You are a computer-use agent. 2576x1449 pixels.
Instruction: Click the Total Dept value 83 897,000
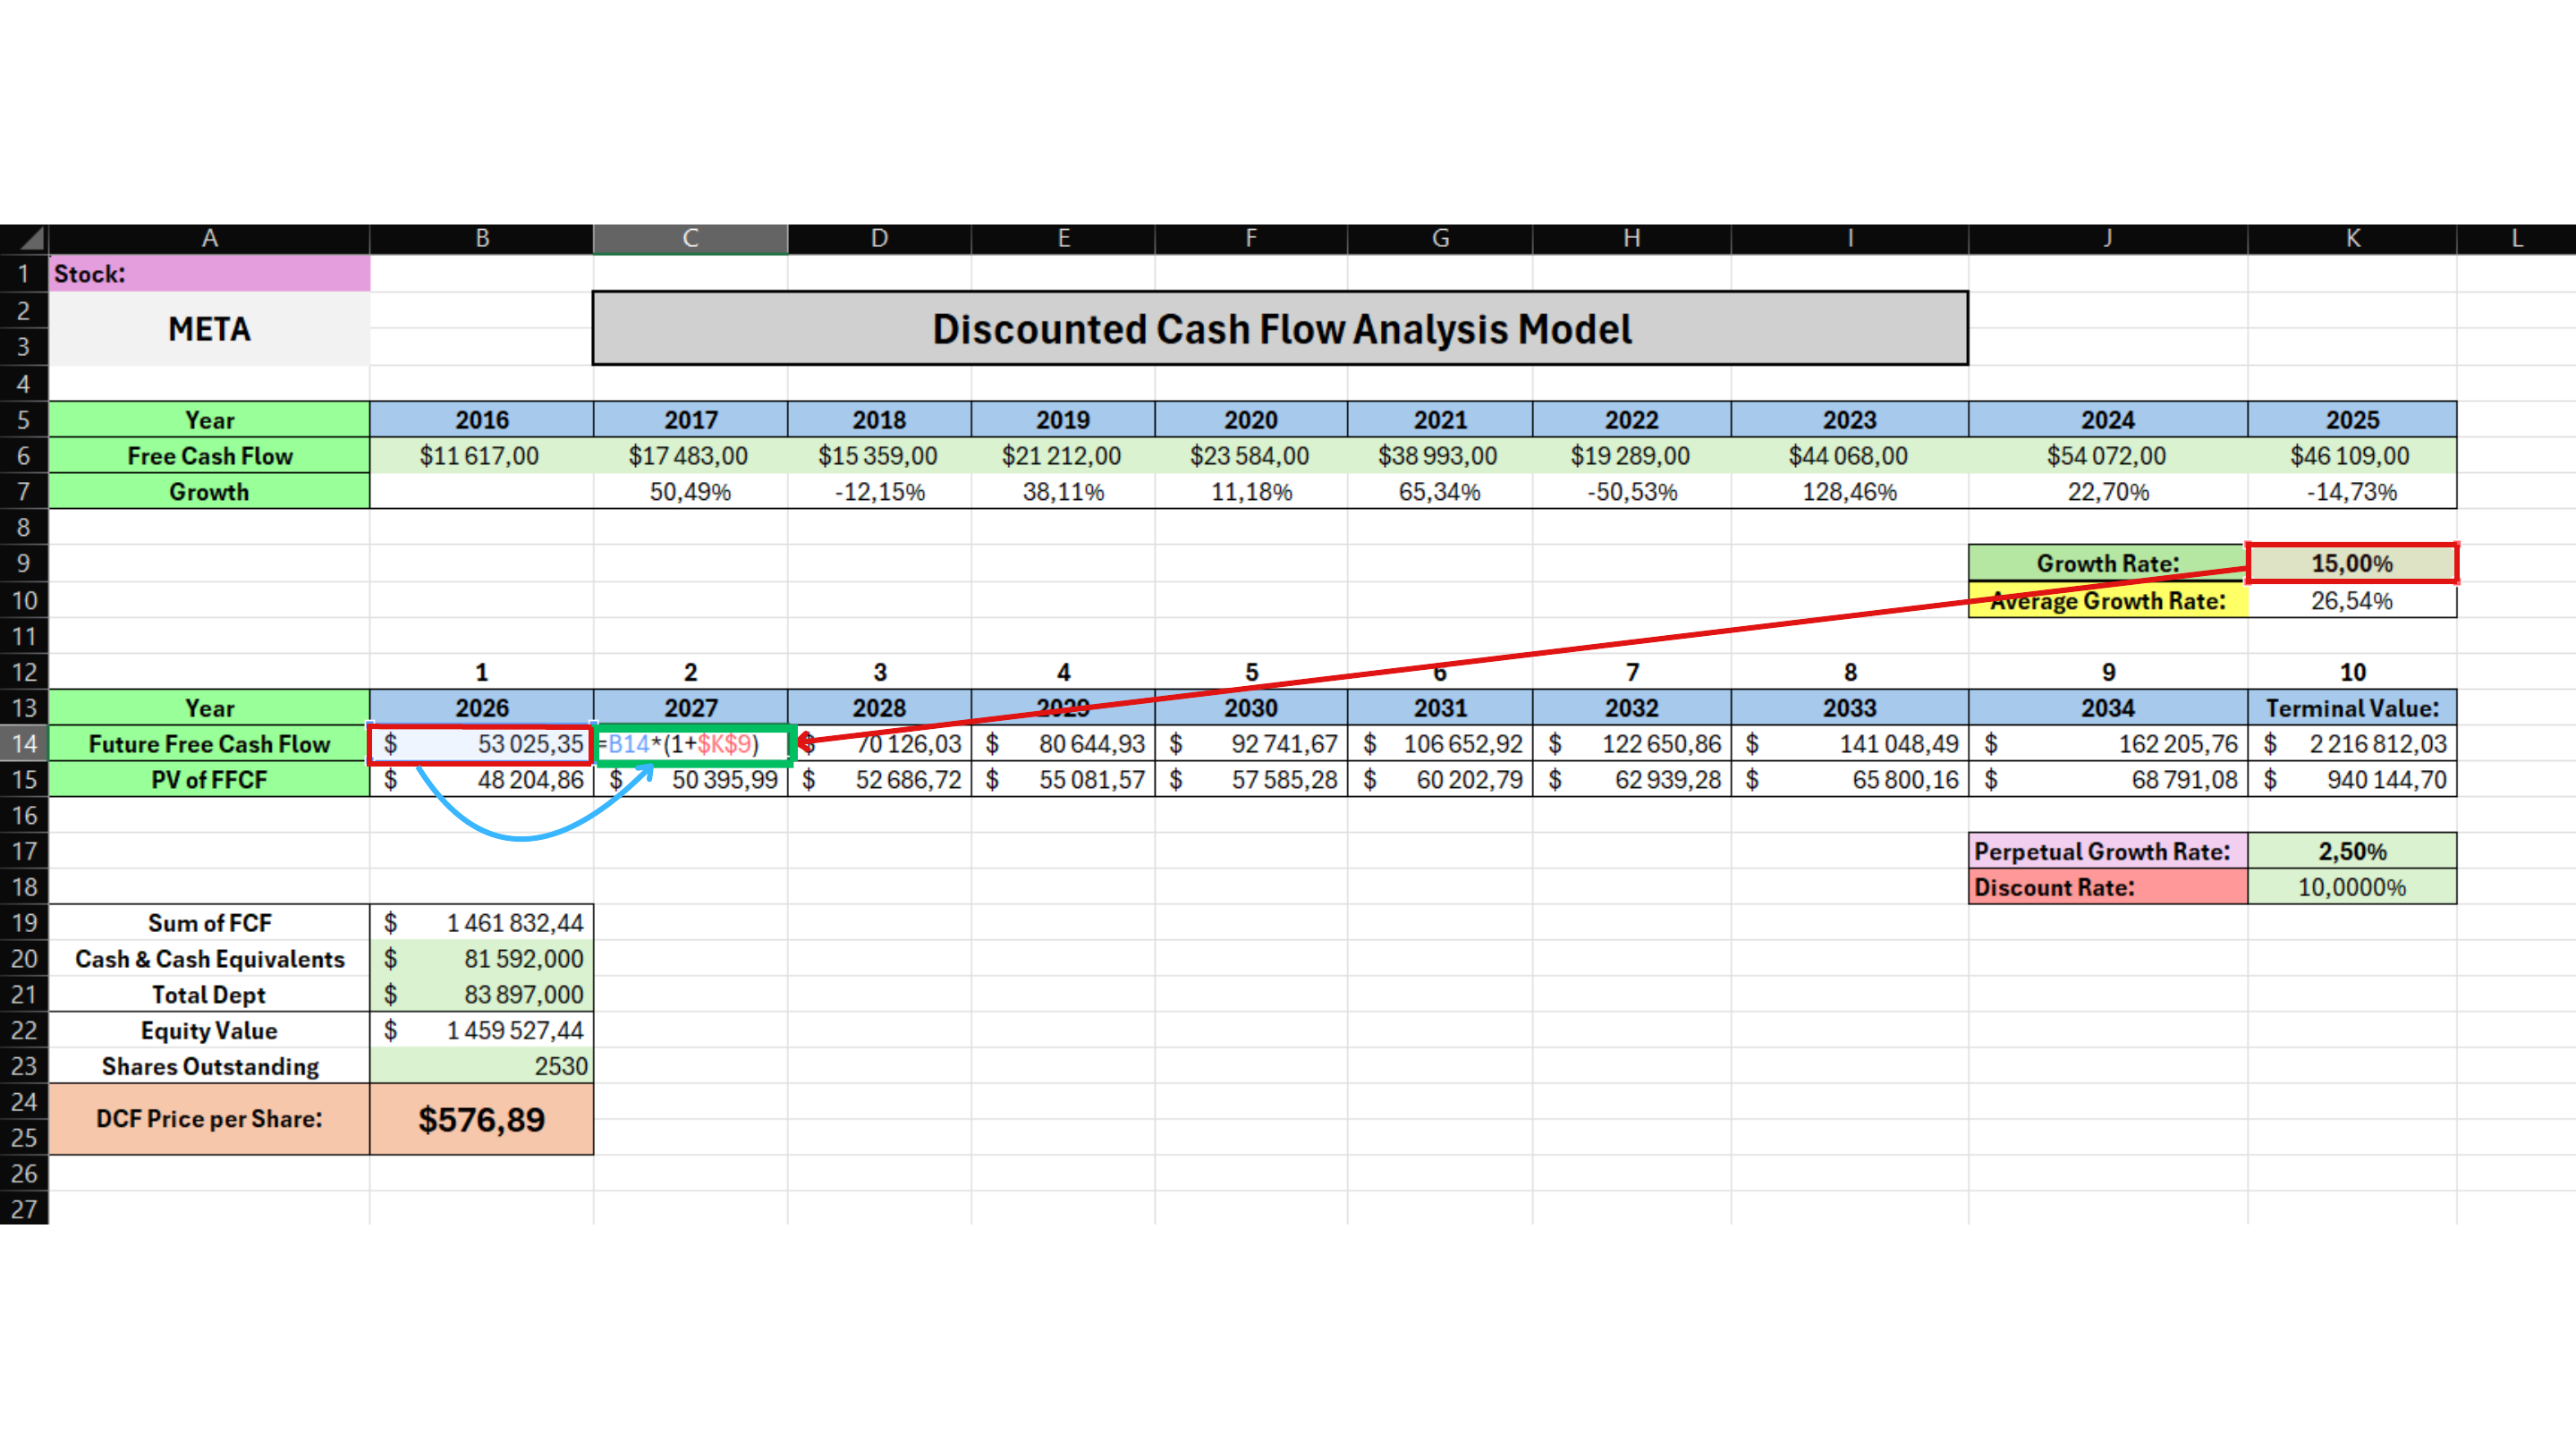pos(481,995)
